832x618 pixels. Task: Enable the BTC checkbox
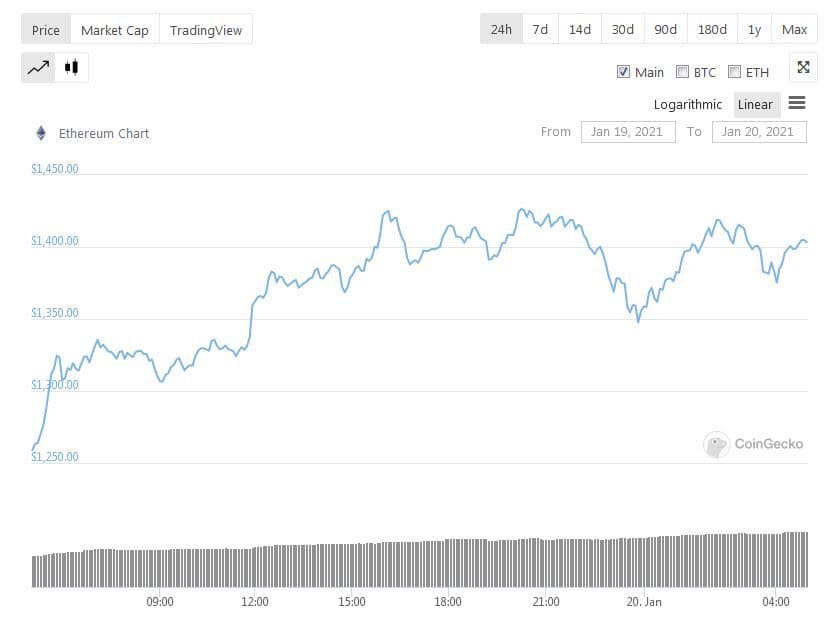[x=682, y=72]
